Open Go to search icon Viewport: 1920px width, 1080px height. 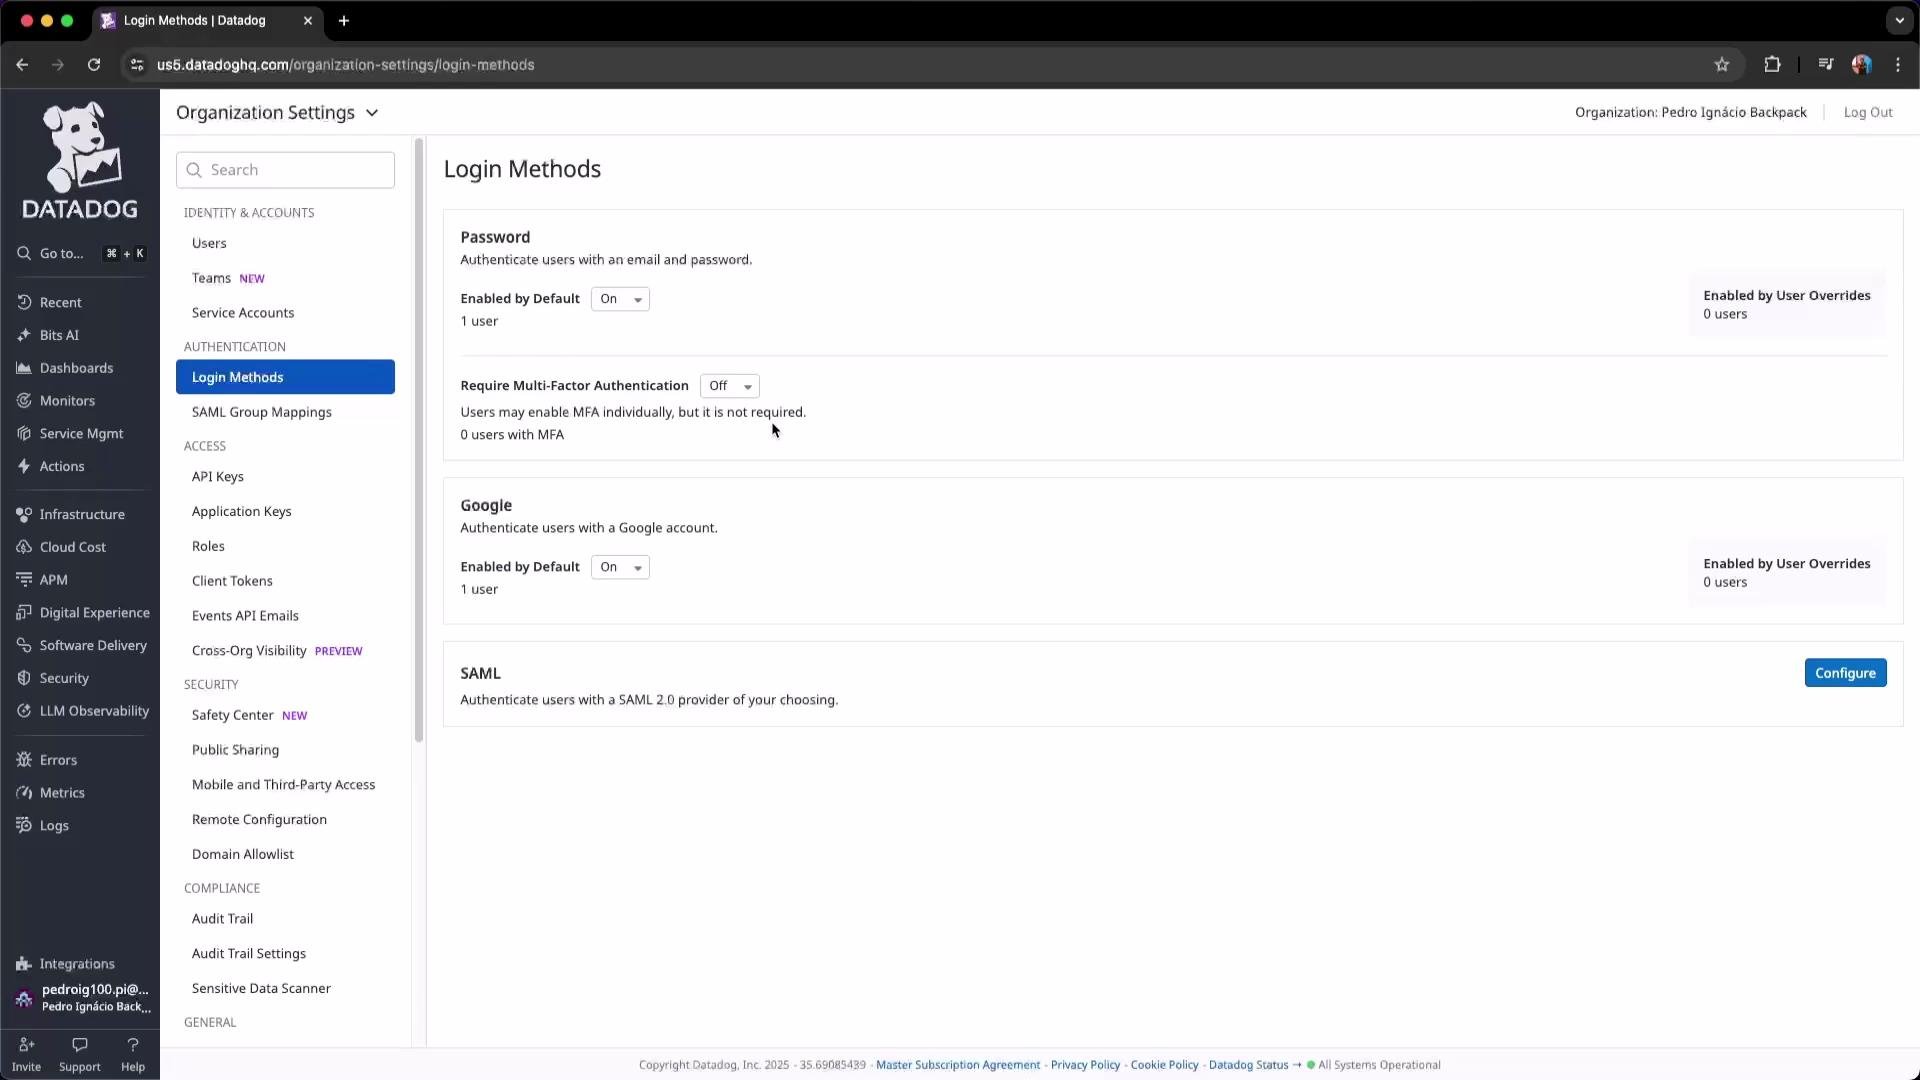pyautogui.click(x=24, y=254)
